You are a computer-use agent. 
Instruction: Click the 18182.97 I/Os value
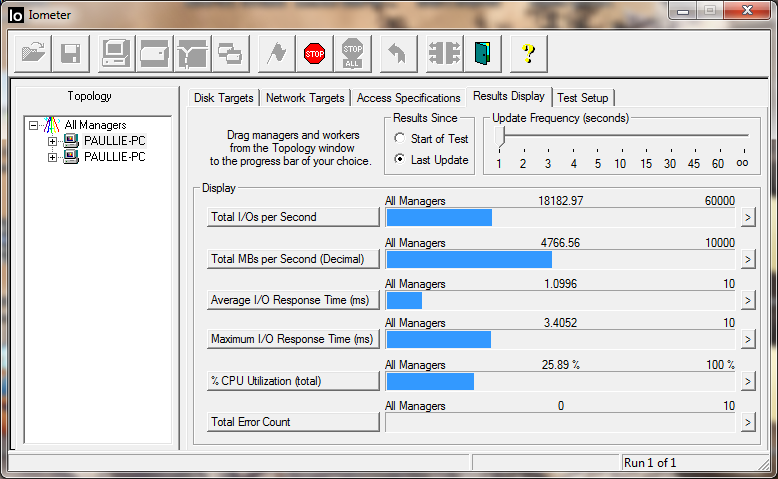pyautogui.click(x=561, y=201)
